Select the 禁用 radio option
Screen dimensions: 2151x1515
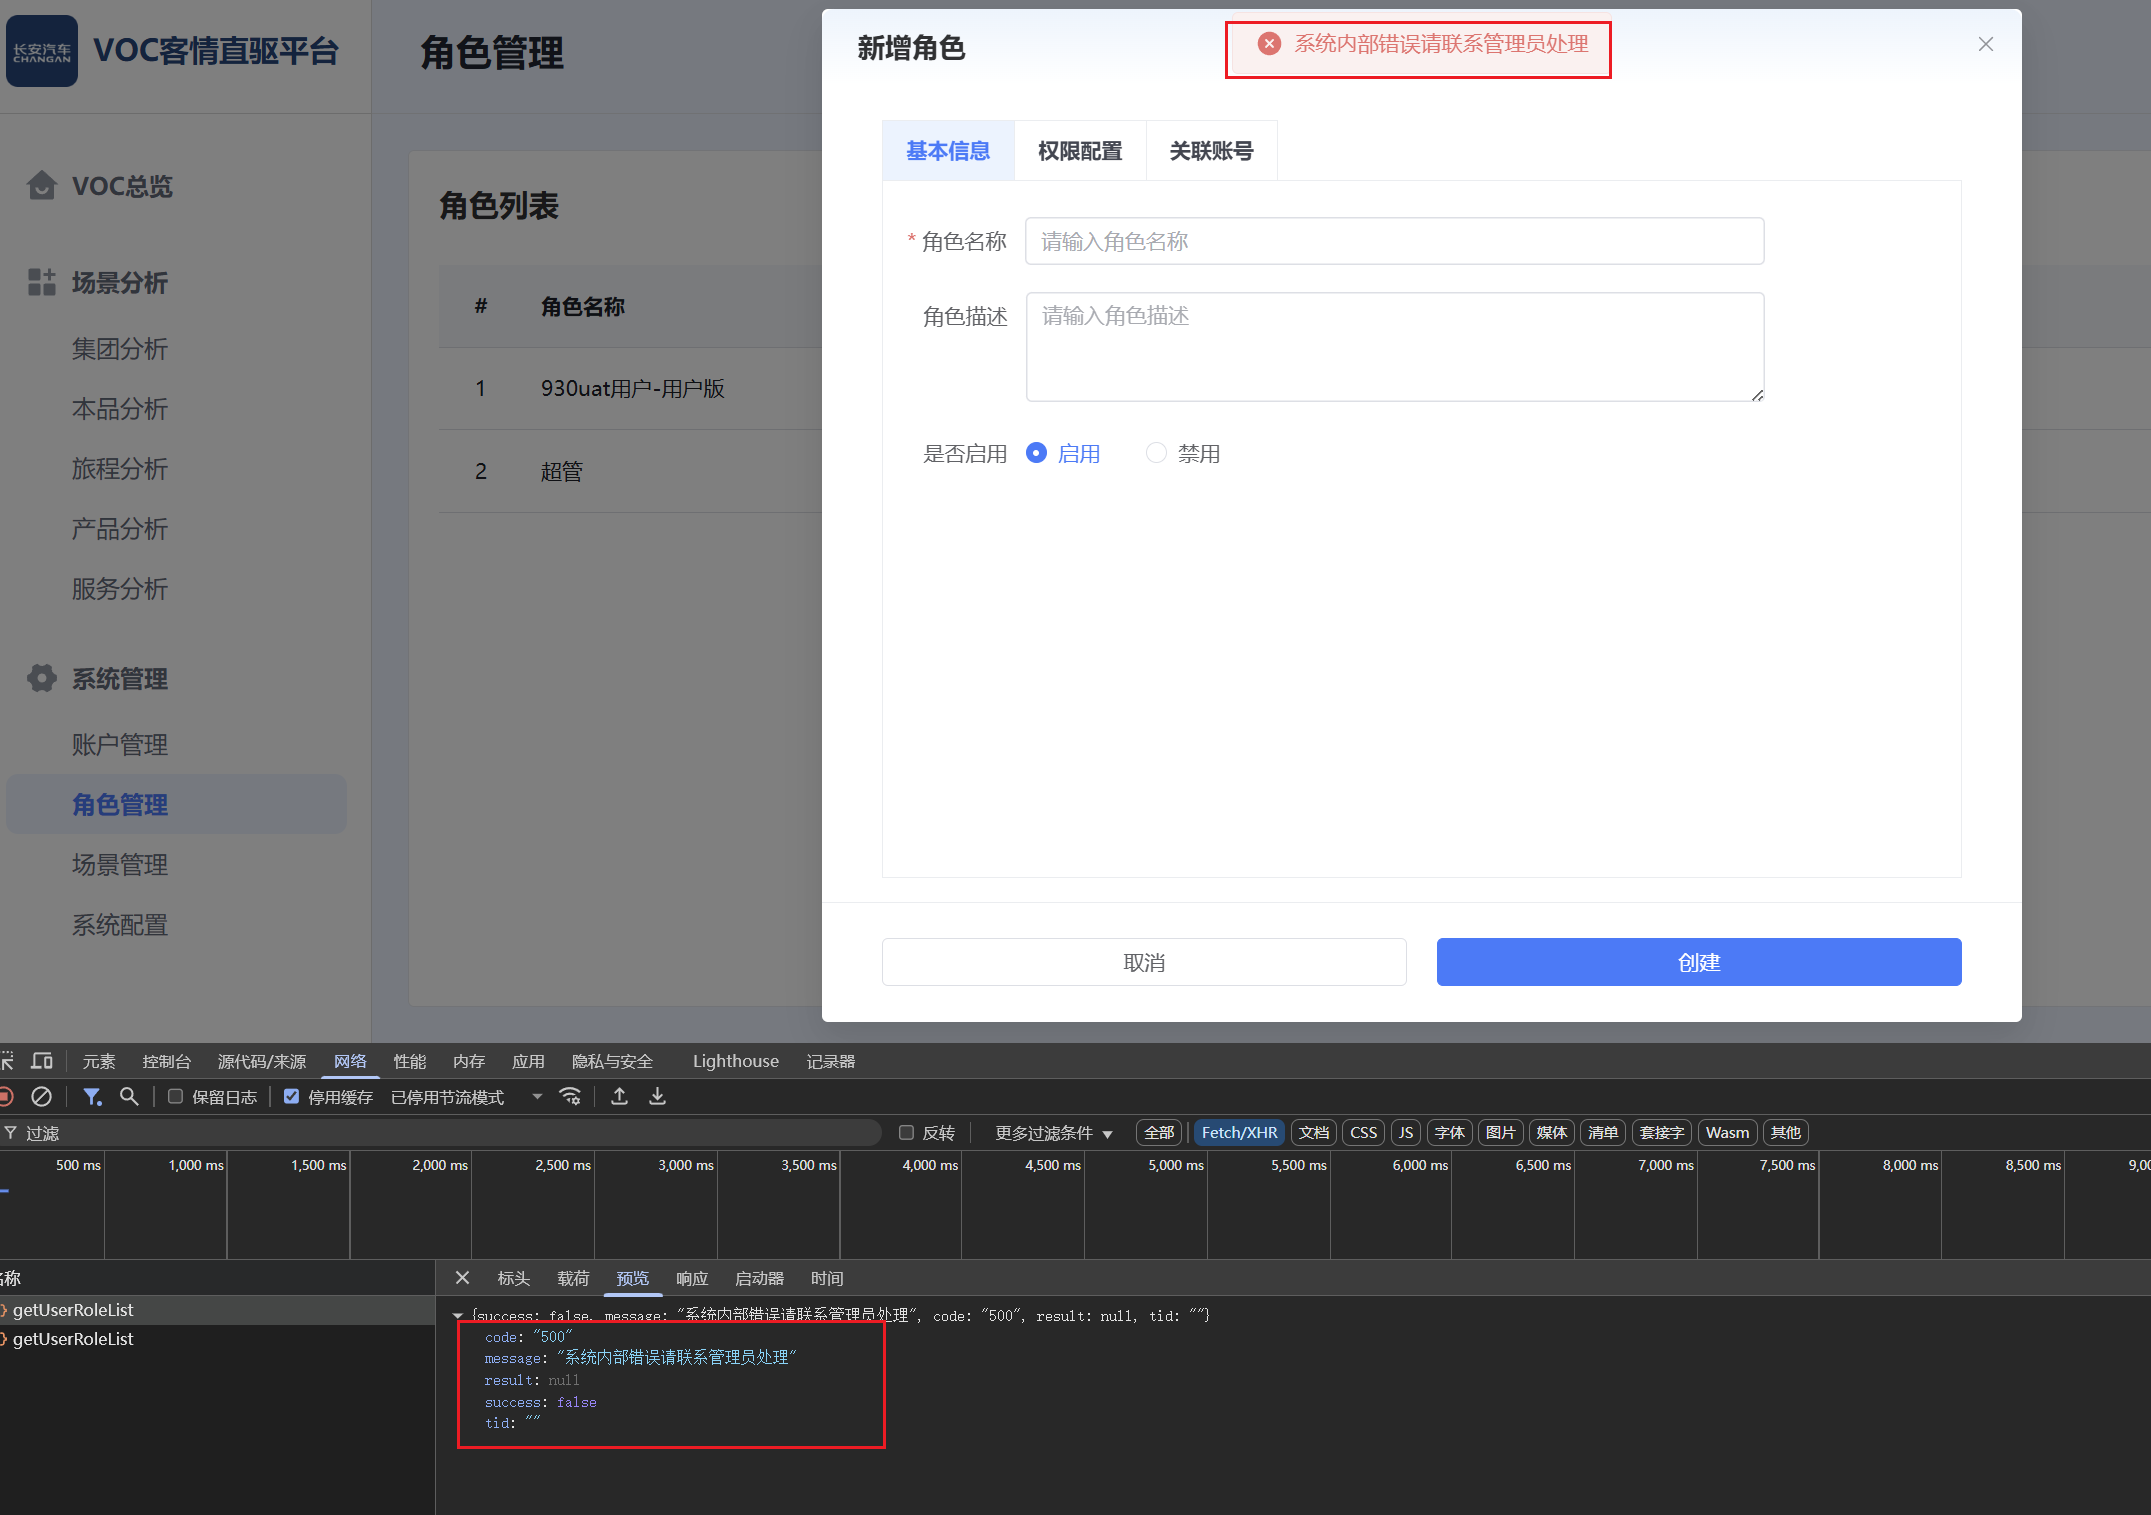[1156, 453]
